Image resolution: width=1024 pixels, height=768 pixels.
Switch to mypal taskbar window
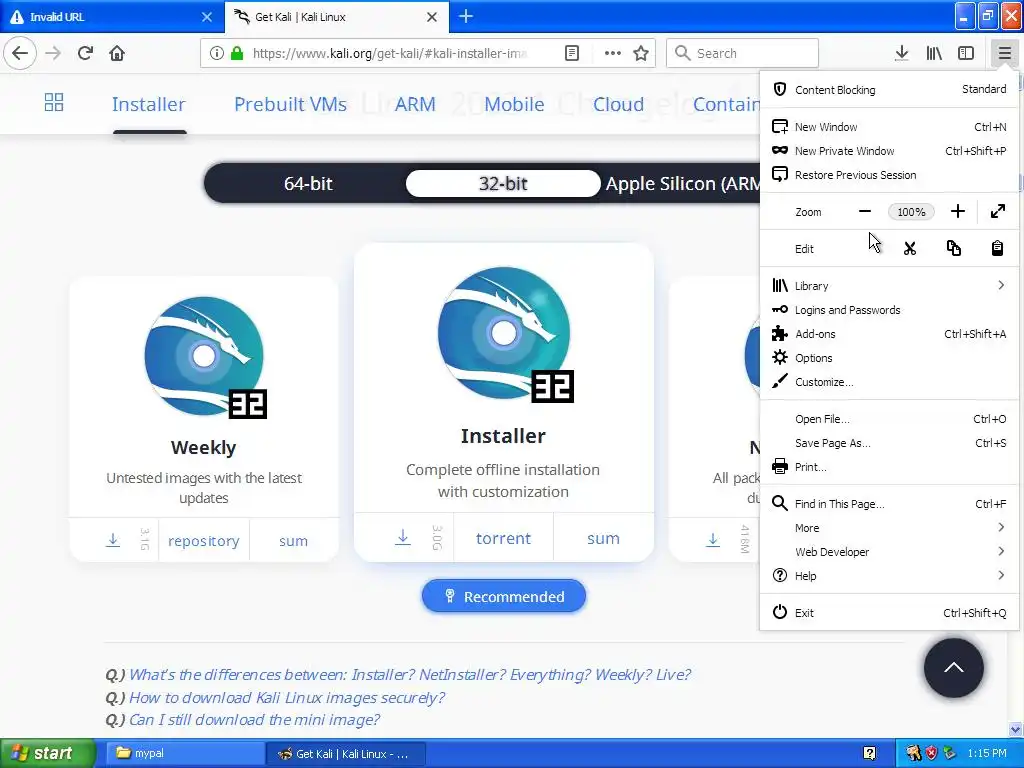[x=185, y=753]
